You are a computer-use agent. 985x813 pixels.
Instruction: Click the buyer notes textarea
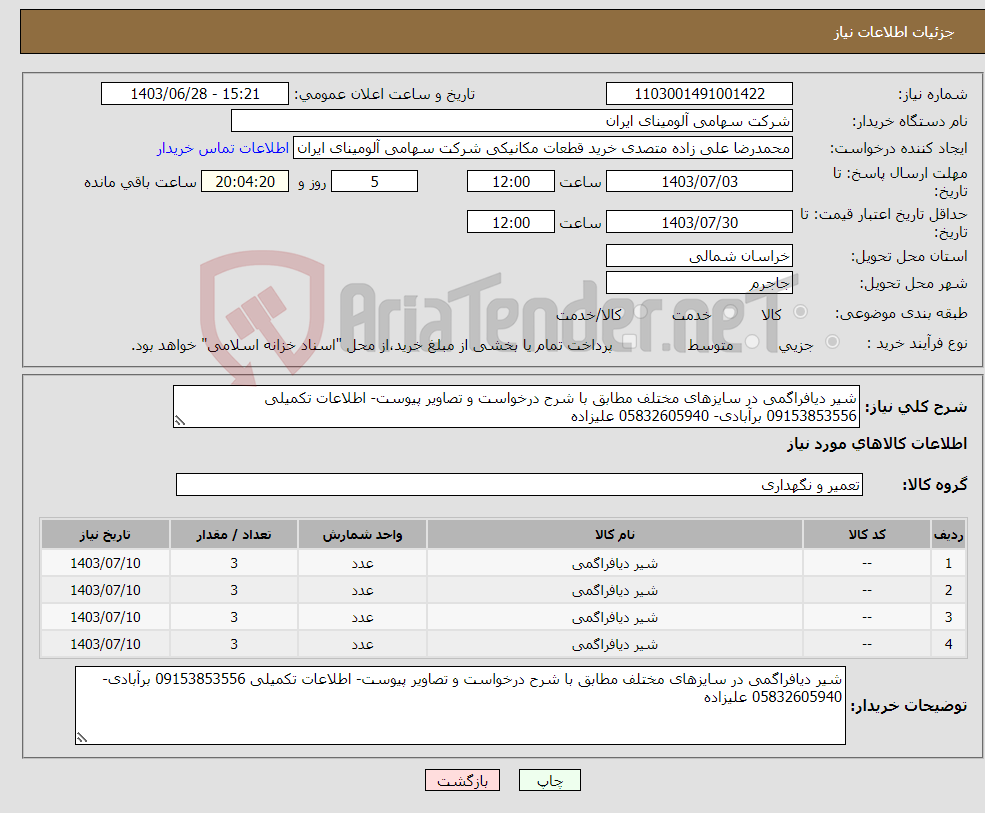point(460,706)
